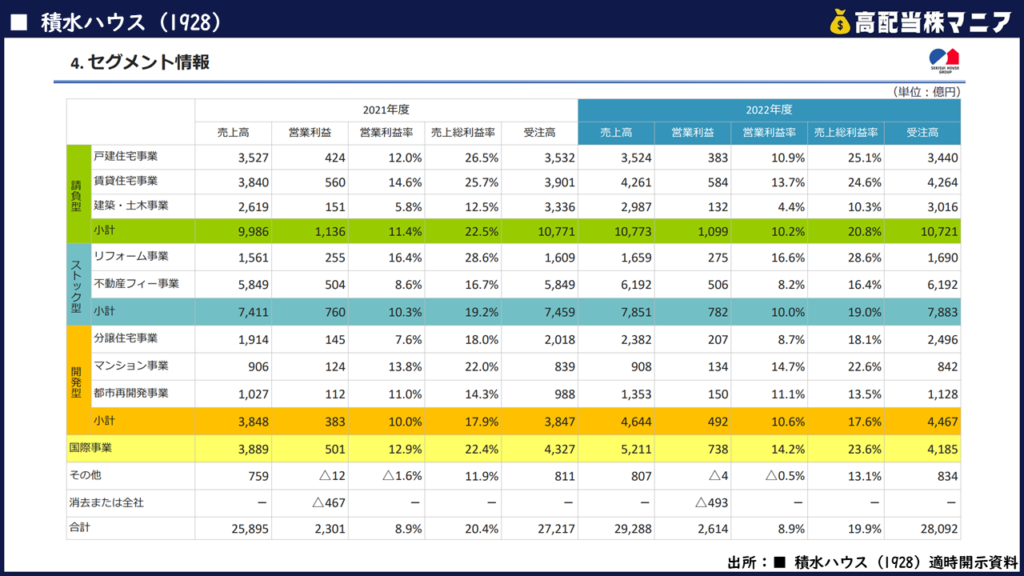Image resolution: width=1024 pixels, height=576 pixels.
Task: Select the 5,211 cell in 国際事業 row
Action: click(636, 450)
